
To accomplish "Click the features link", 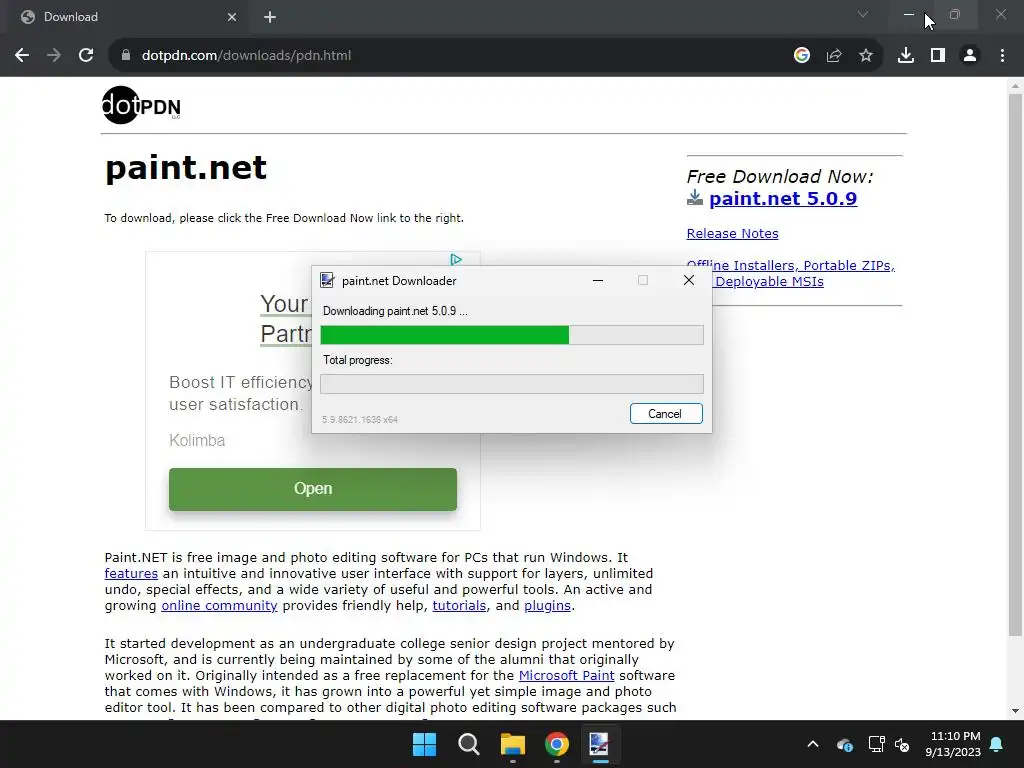I will point(131,573).
